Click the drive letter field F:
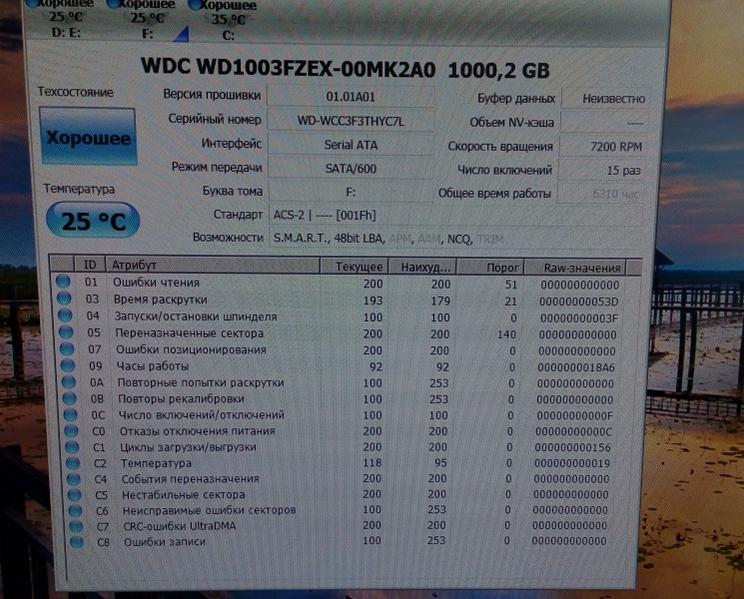744x599 pixels. (x=351, y=192)
